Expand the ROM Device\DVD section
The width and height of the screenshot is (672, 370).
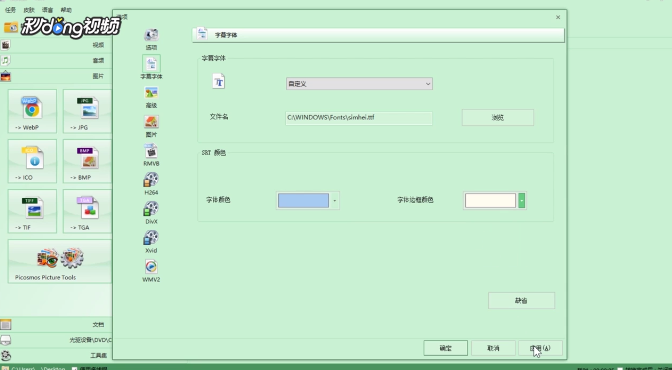click(x=56, y=340)
